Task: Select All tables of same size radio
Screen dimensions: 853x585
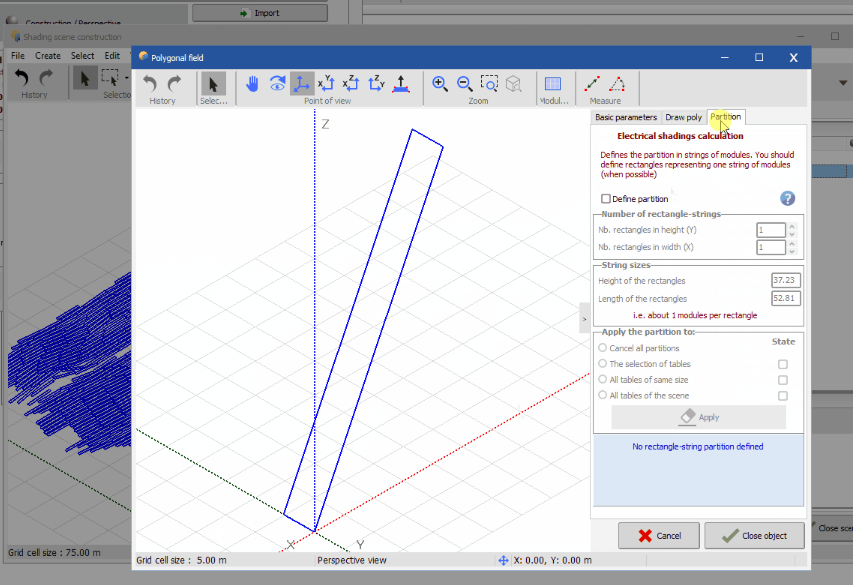Action: (x=603, y=379)
